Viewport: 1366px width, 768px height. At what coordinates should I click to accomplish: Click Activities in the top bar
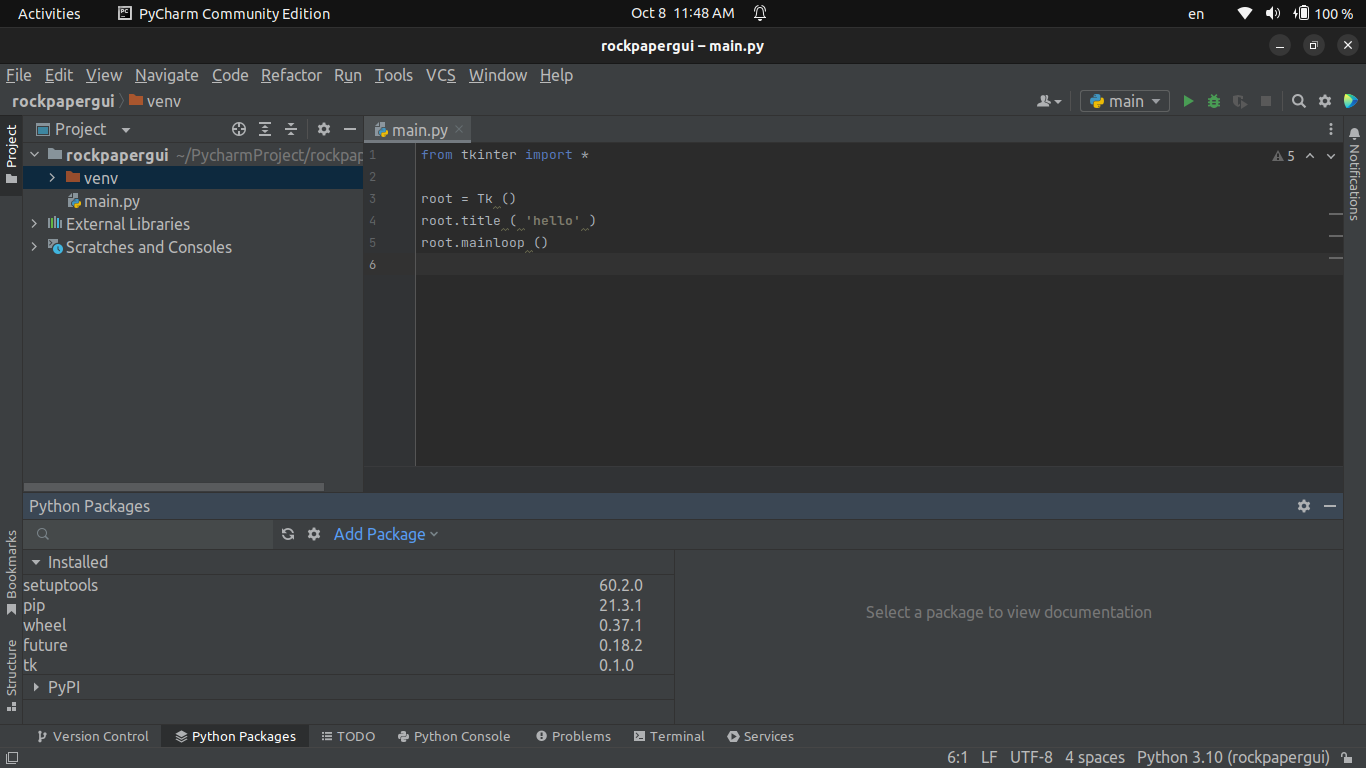tap(49, 13)
